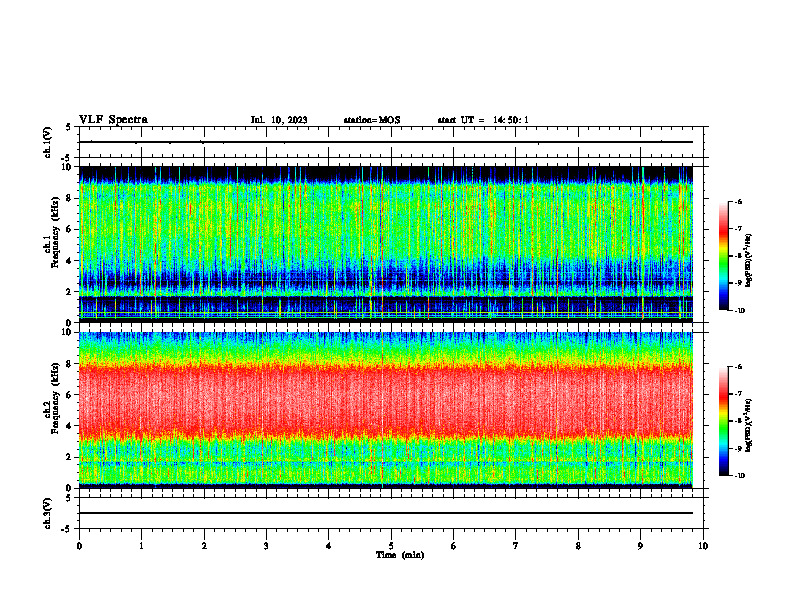Image resolution: width=792 pixels, height=612 pixels.
Task: Click the "2" kHz tick of ch.2 frequency axis
Action: (70, 457)
